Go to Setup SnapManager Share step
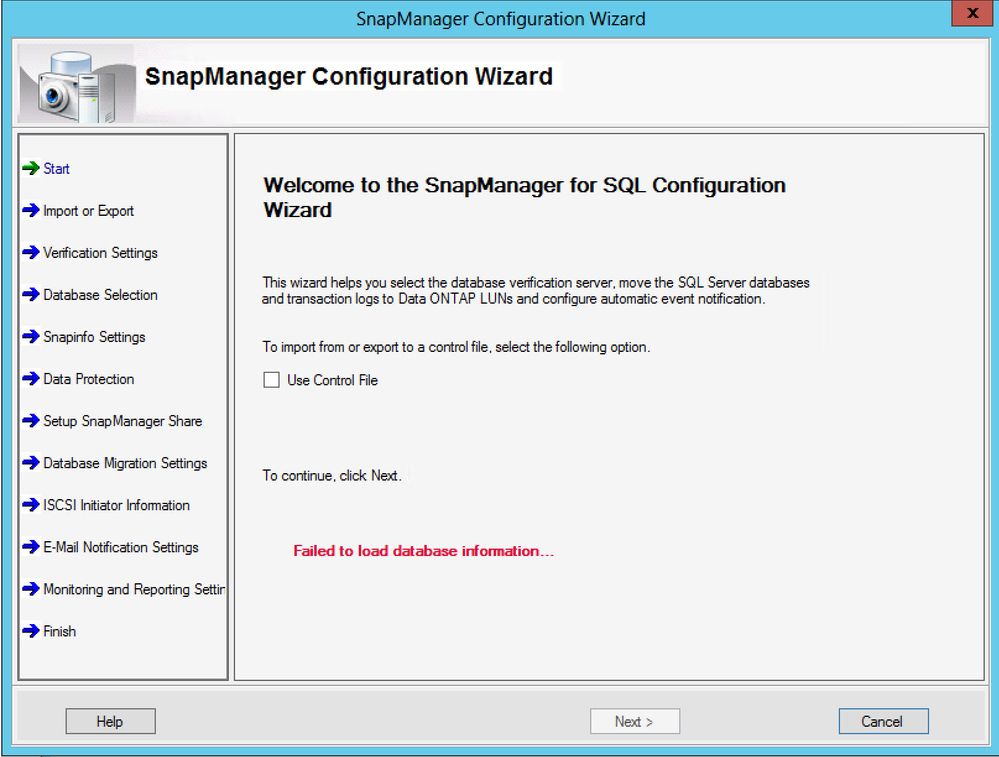999x757 pixels. 122,421
